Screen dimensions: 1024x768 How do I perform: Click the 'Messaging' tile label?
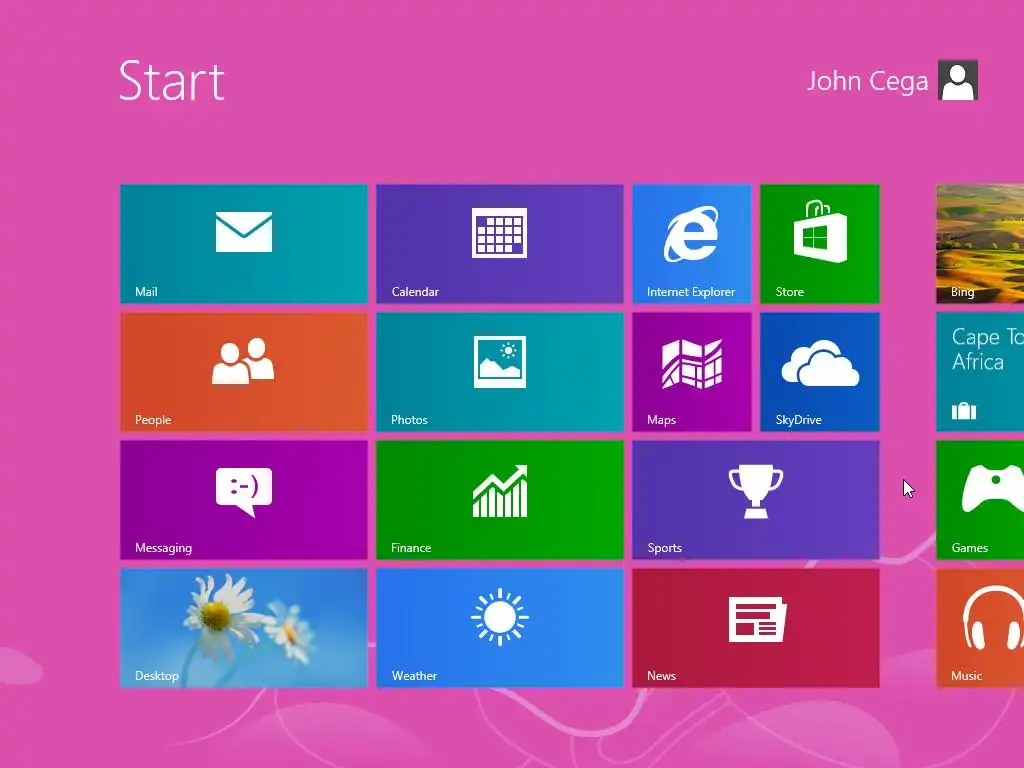[x=163, y=548]
